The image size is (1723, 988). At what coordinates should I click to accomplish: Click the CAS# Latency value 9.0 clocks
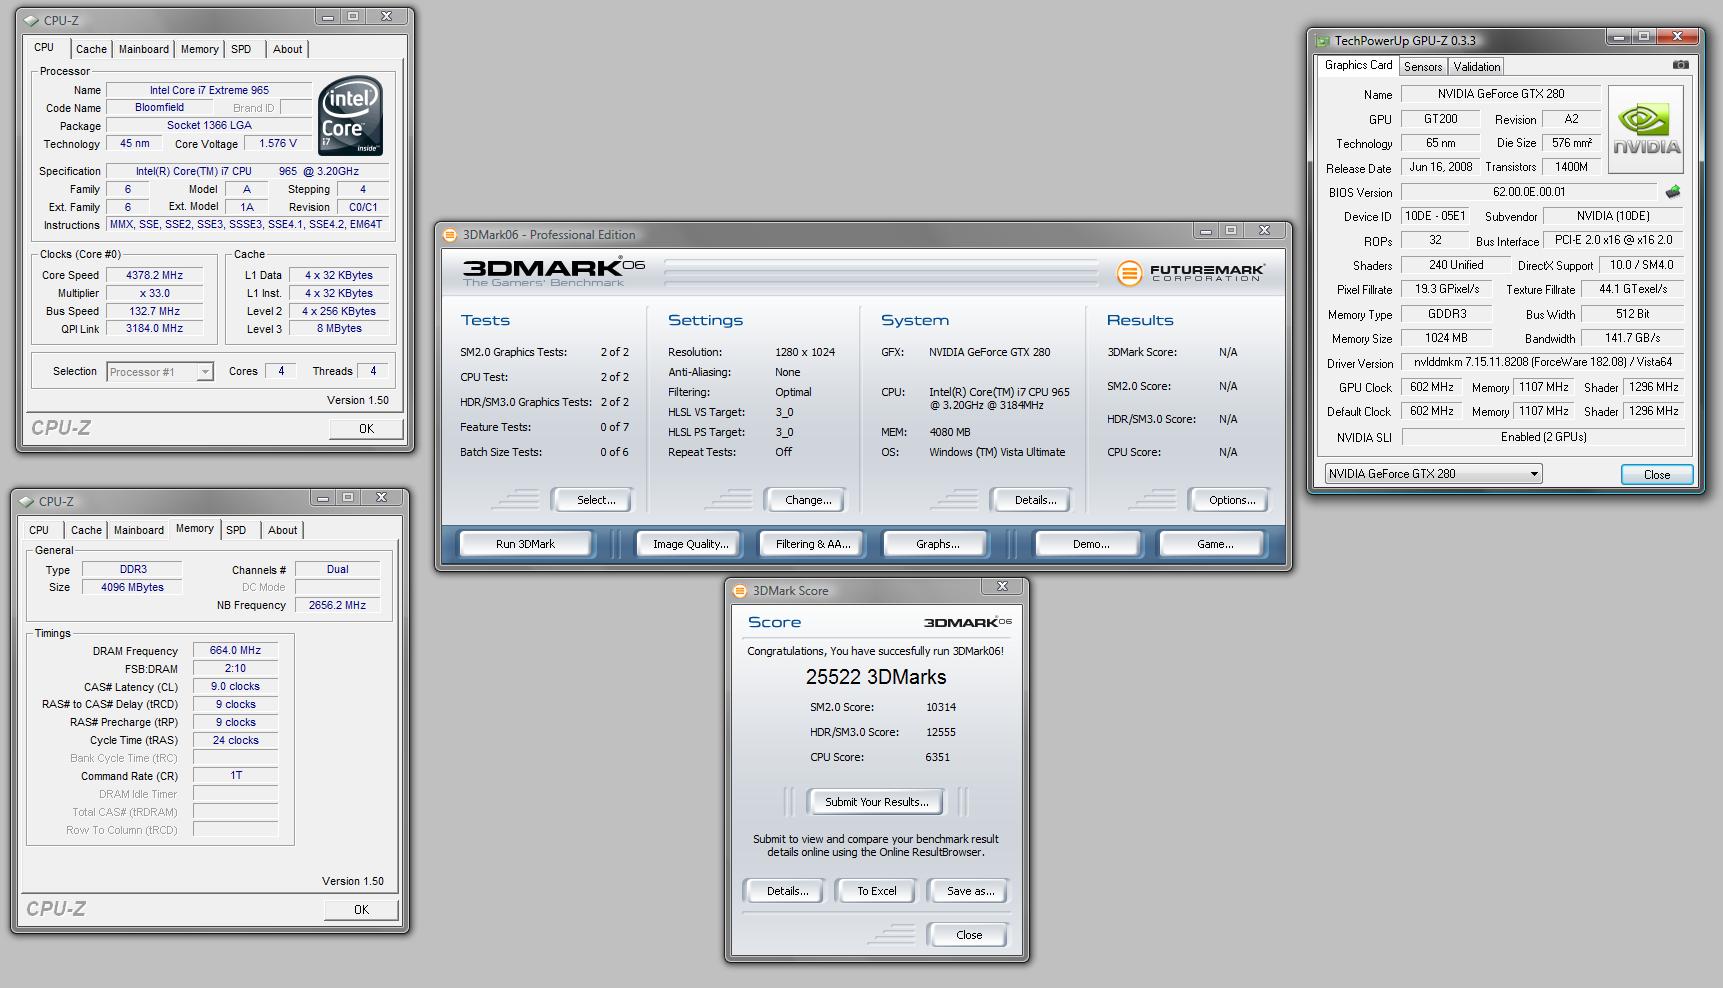(x=235, y=687)
